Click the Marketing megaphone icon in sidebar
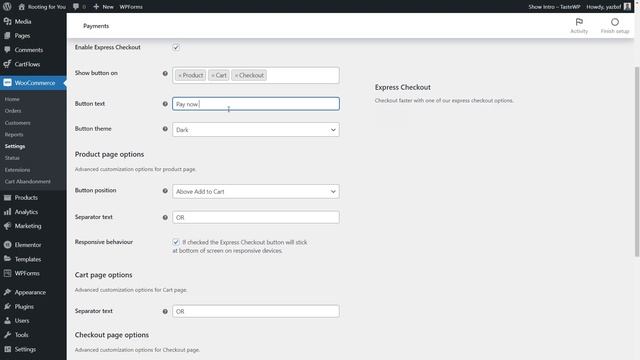Screen dimensions: 640x360 click(x=7, y=226)
